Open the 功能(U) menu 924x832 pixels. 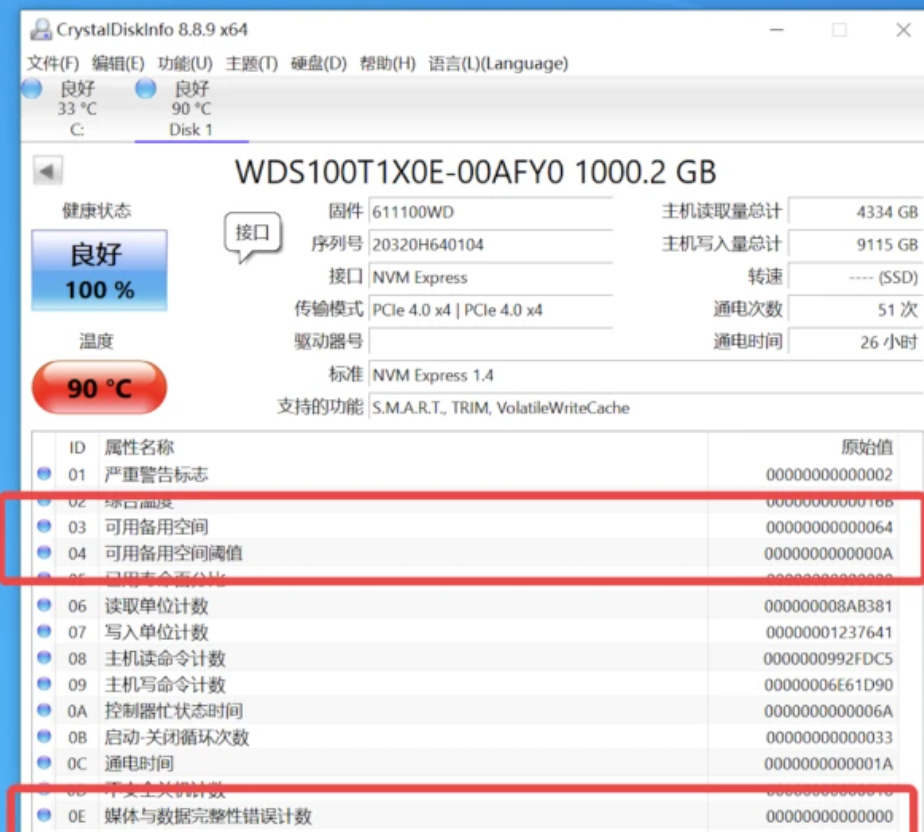tap(185, 63)
